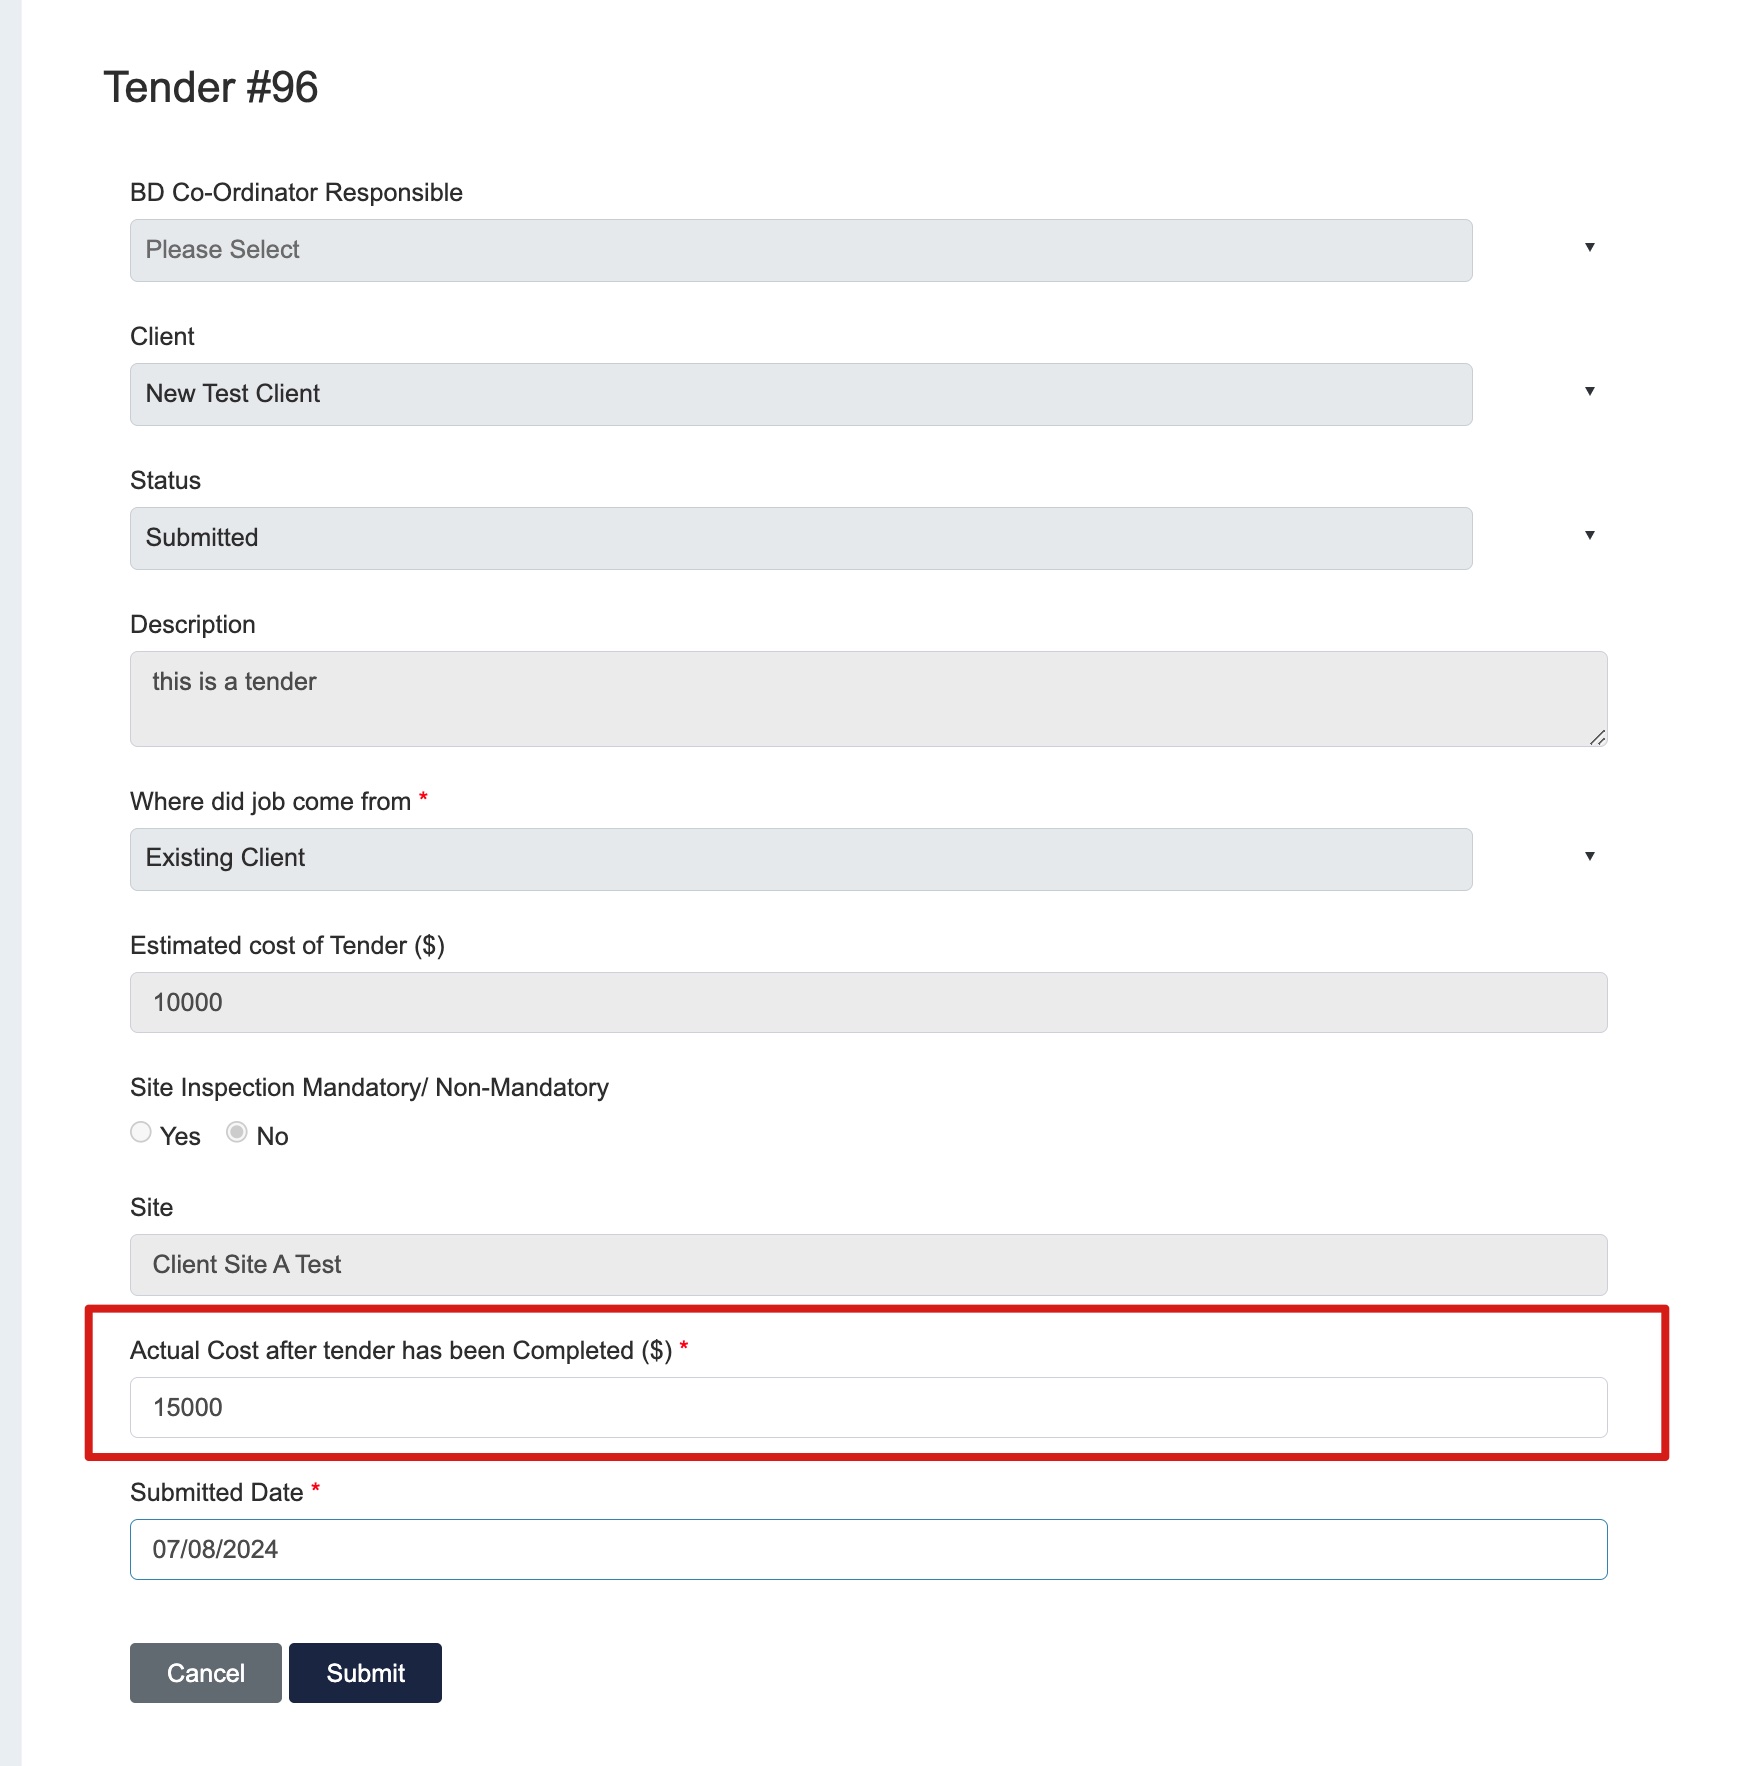Click the Estimated cost of Tender field
This screenshot has height=1766, width=1740.
(868, 1002)
